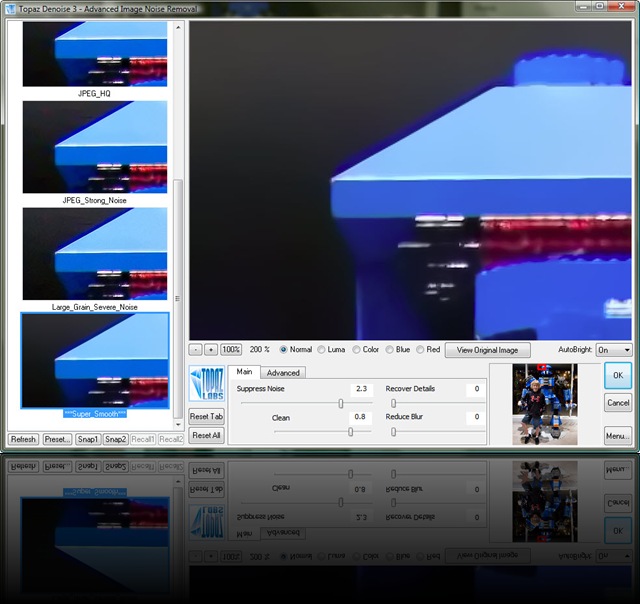The height and width of the screenshot is (604, 640).
Task: Click the Recall1 button
Action: [143, 440]
